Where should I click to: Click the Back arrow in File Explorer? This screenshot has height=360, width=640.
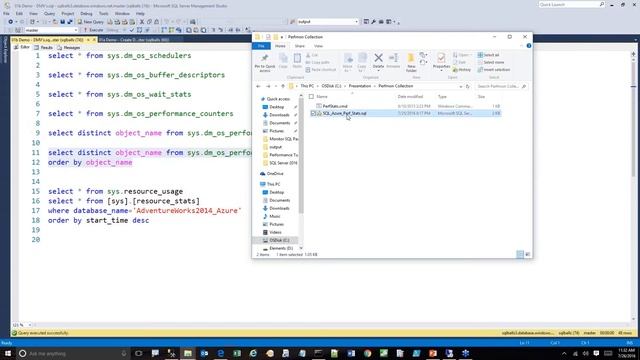coord(258,87)
